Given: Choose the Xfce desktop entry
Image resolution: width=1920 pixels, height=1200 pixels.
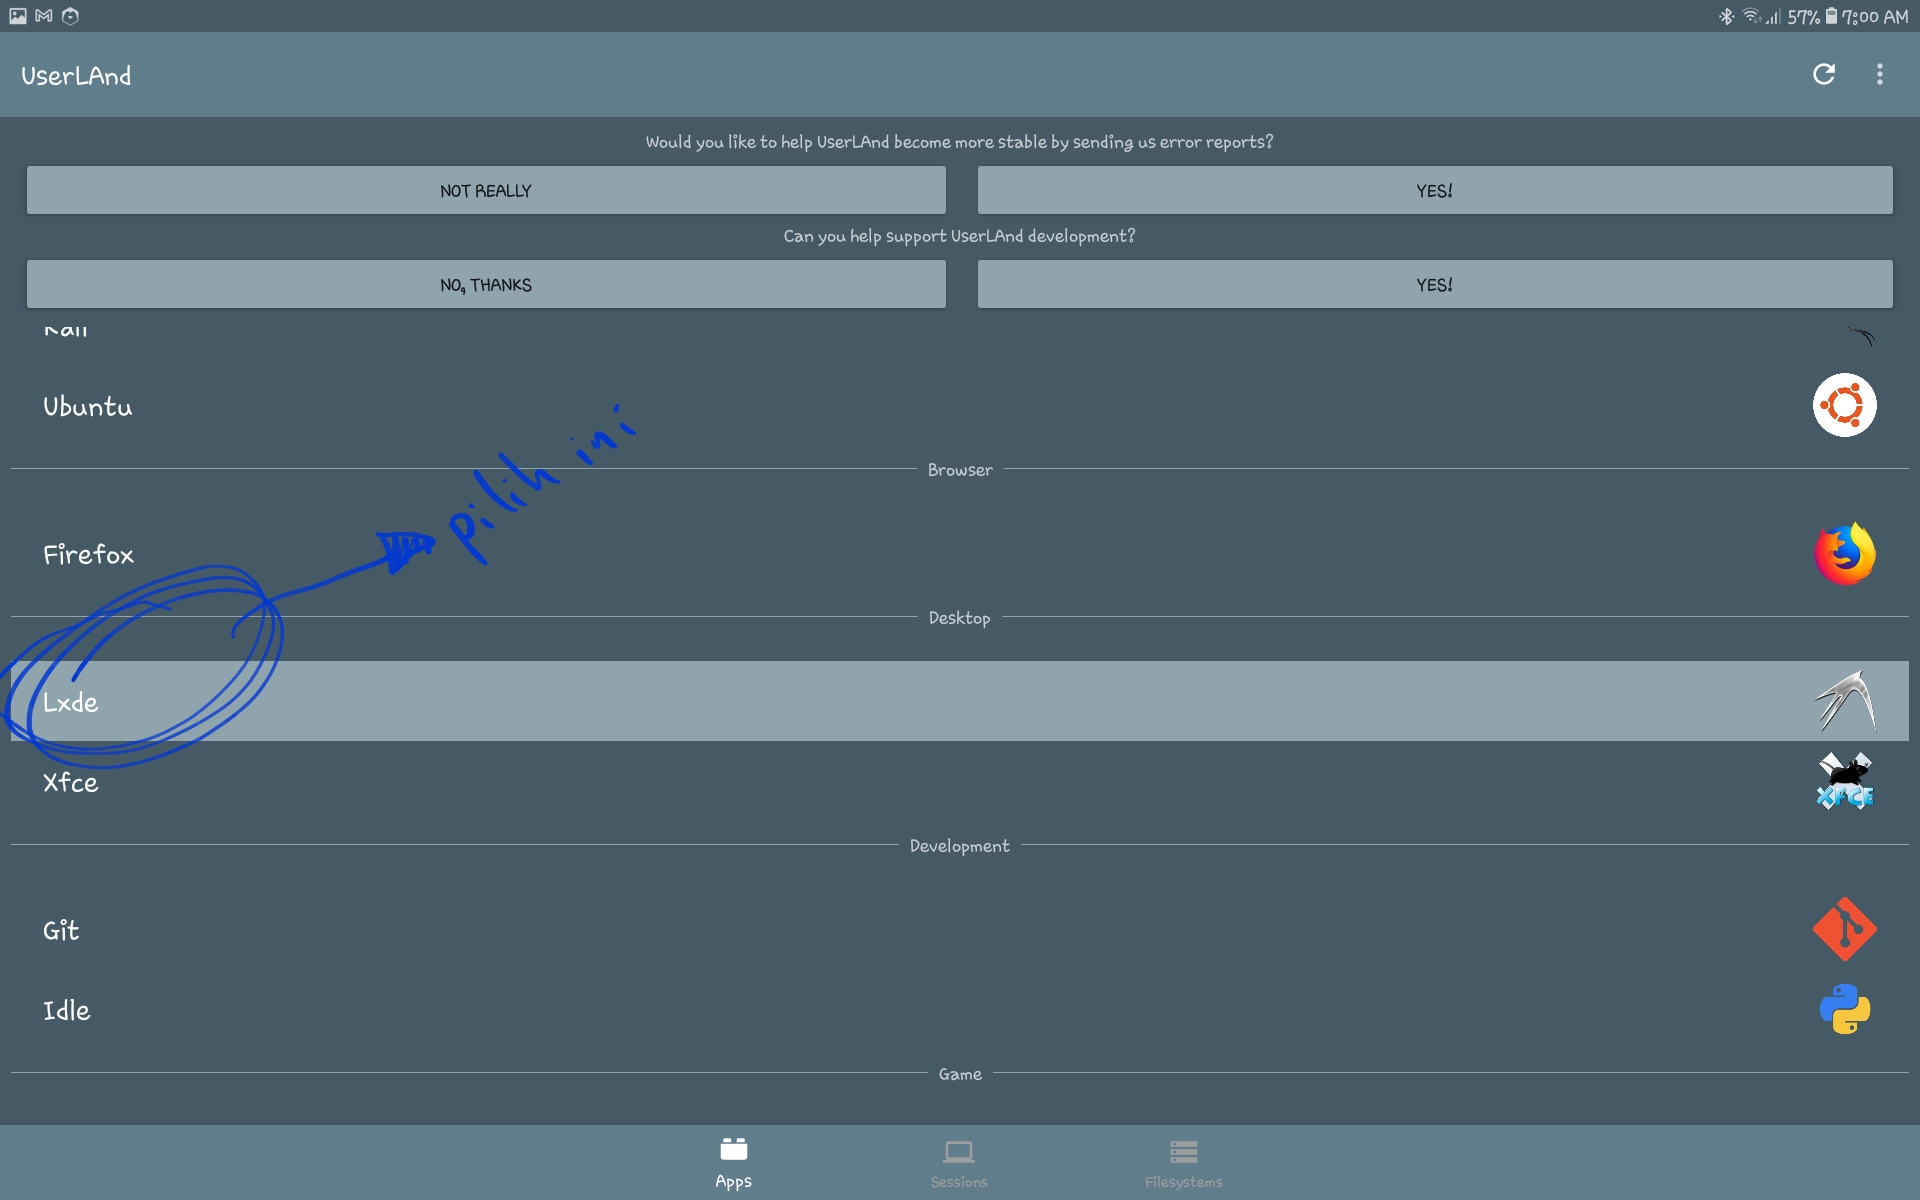Looking at the screenshot, I should (x=960, y=781).
